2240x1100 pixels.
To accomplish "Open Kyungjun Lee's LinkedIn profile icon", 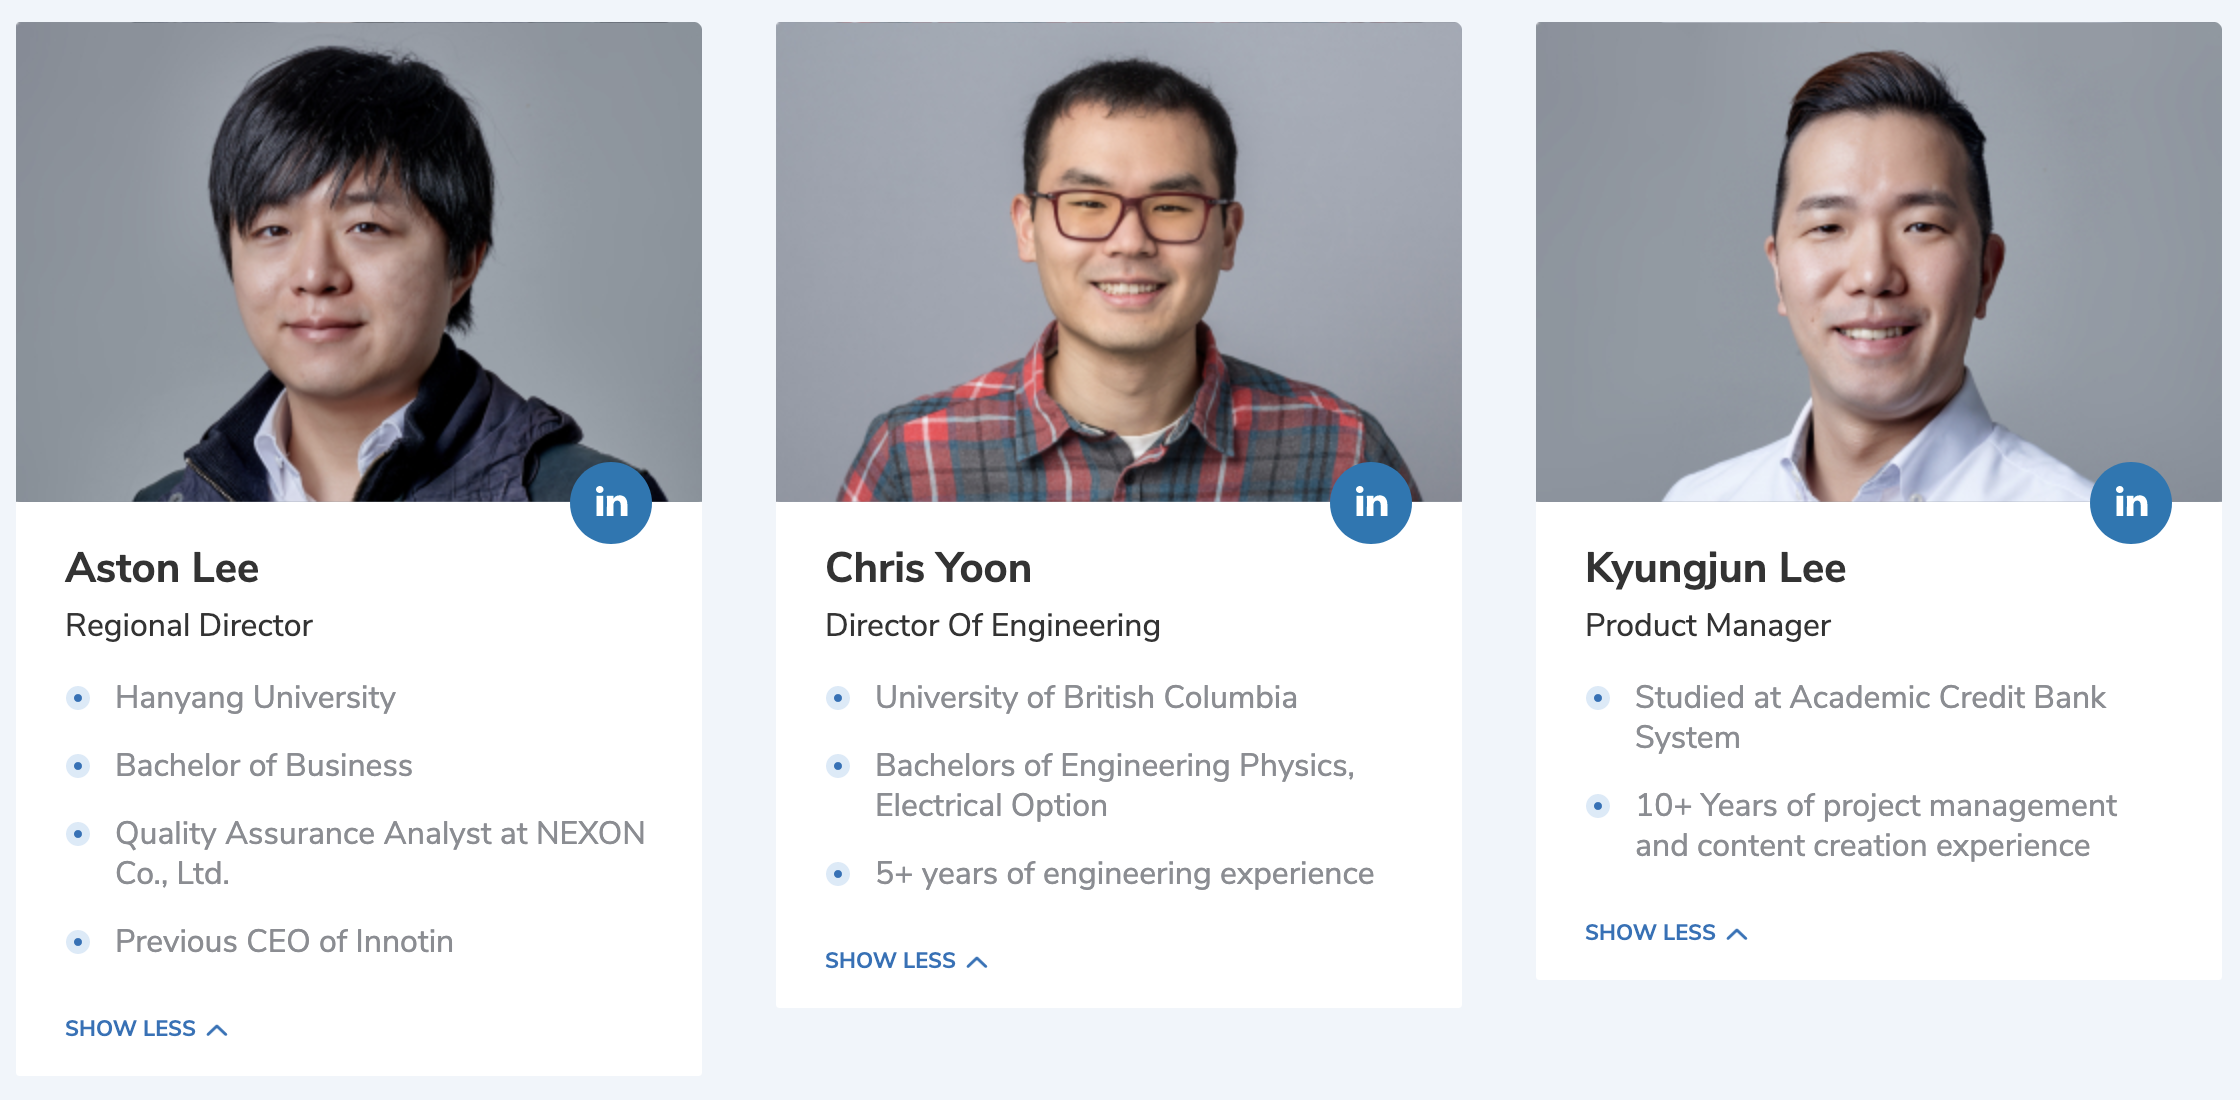I will pyautogui.click(x=2130, y=502).
